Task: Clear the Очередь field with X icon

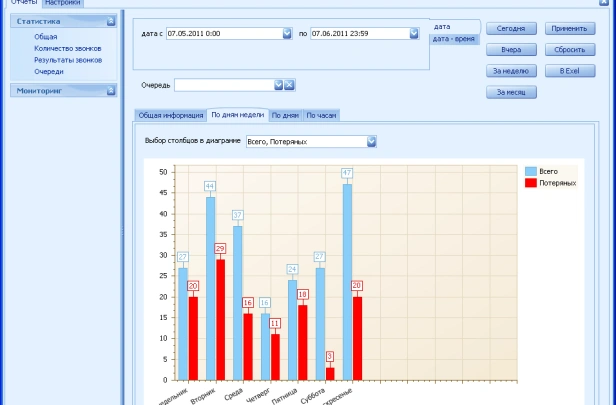Action: click(289, 85)
